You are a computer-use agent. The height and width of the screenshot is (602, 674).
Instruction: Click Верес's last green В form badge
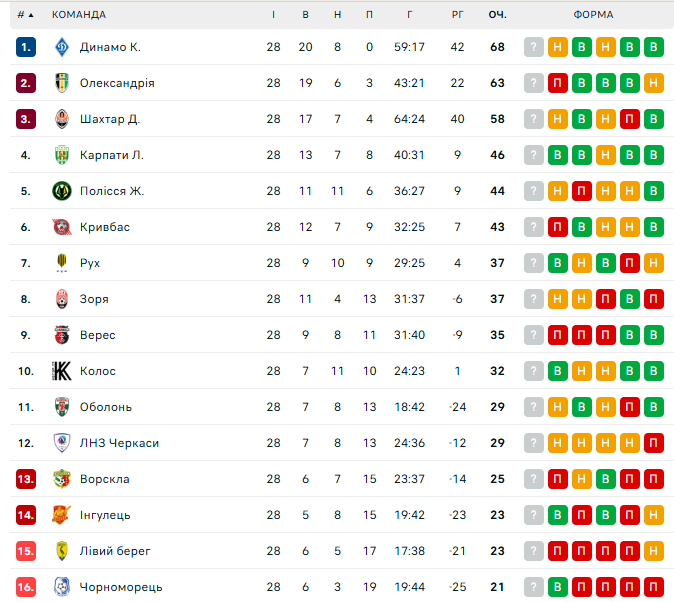(653, 335)
